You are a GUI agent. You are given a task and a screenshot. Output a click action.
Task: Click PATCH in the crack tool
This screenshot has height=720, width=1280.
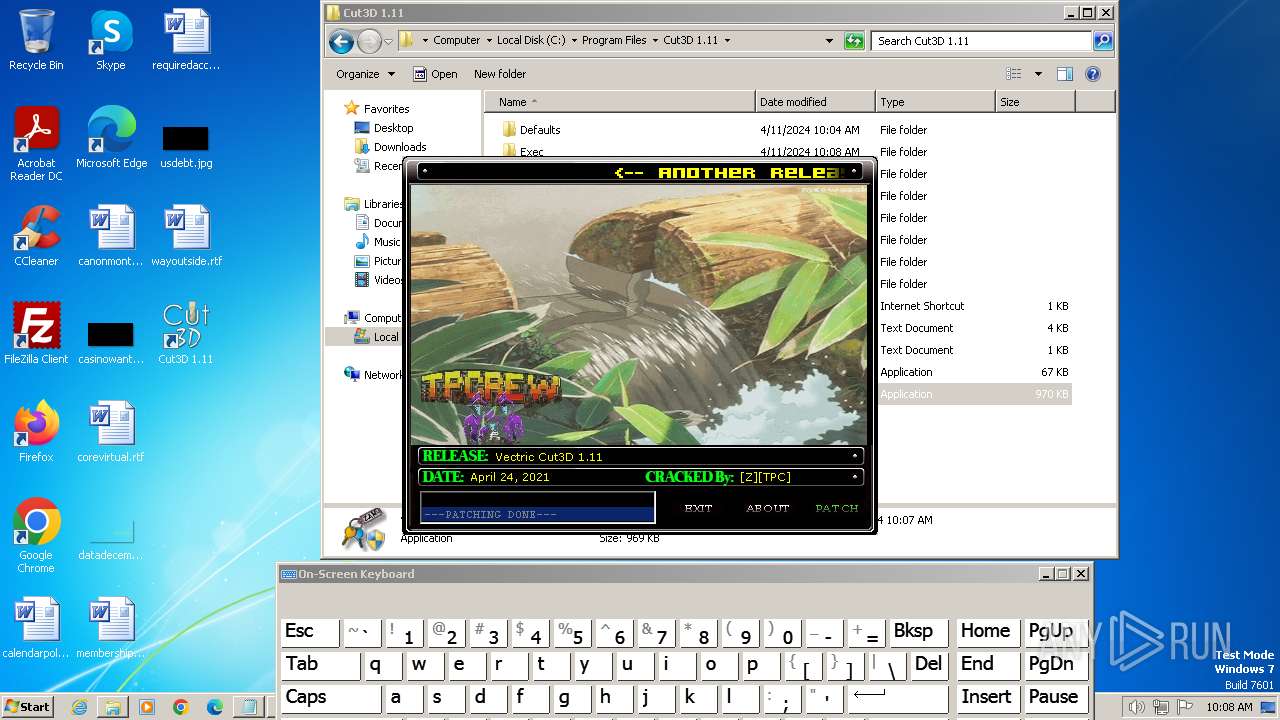click(837, 508)
